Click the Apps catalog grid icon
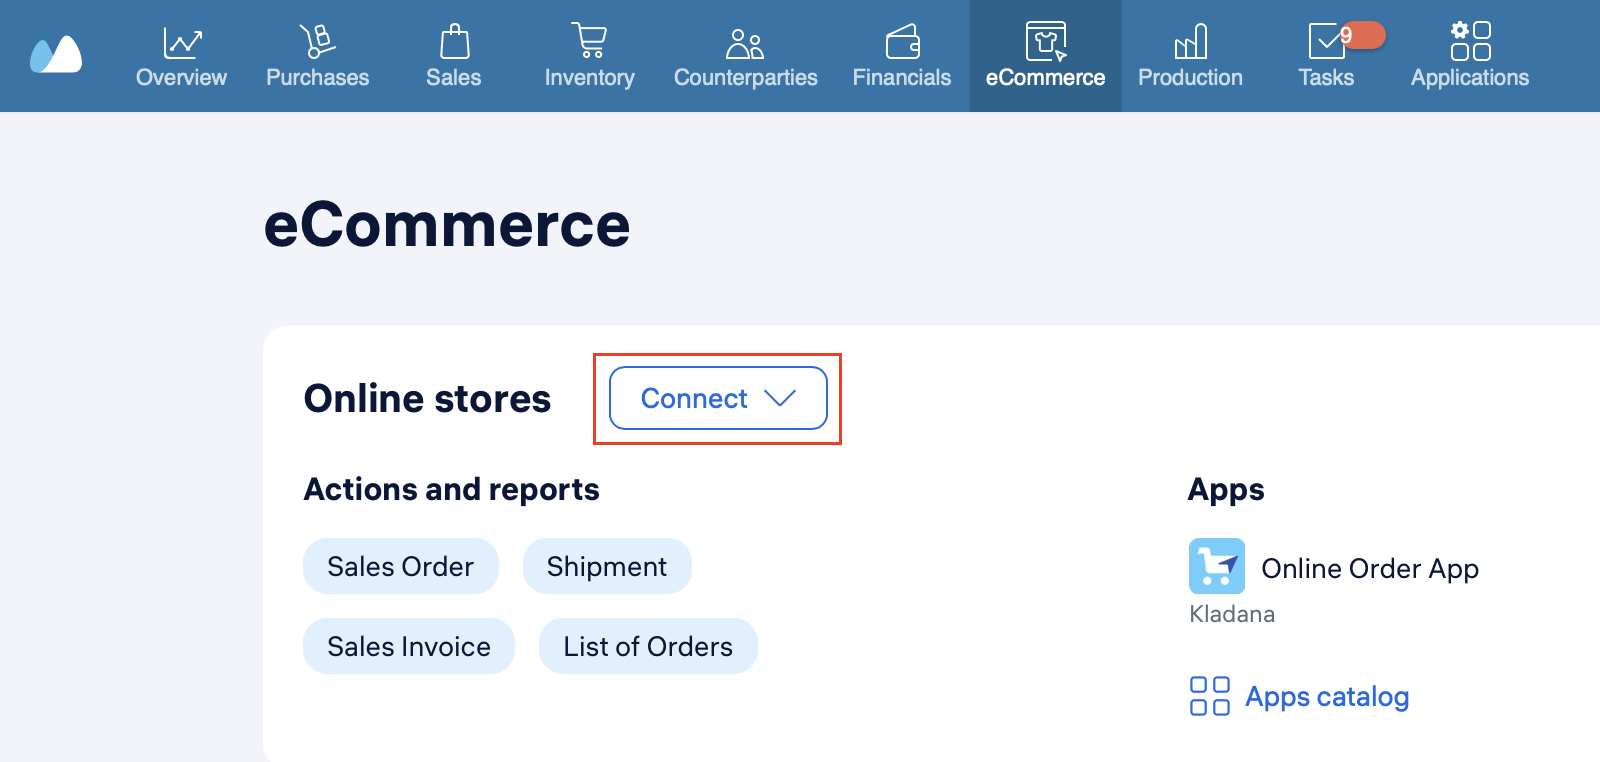The image size is (1600, 762). [x=1210, y=696]
